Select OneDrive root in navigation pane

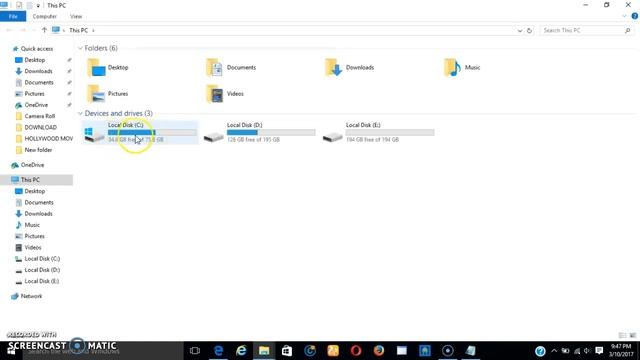[x=32, y=165]
